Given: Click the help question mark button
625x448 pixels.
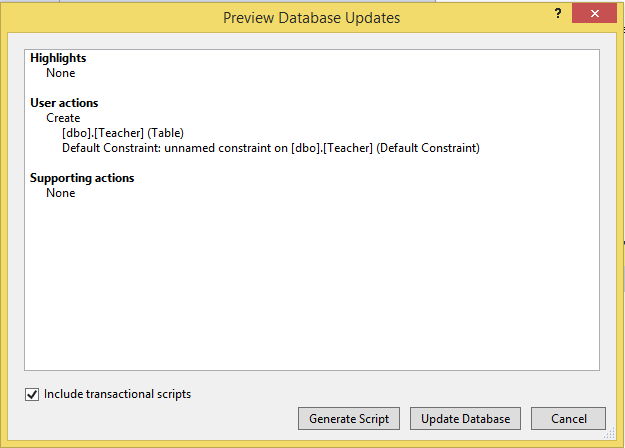Looking at the screenshot, I should 558,14.
